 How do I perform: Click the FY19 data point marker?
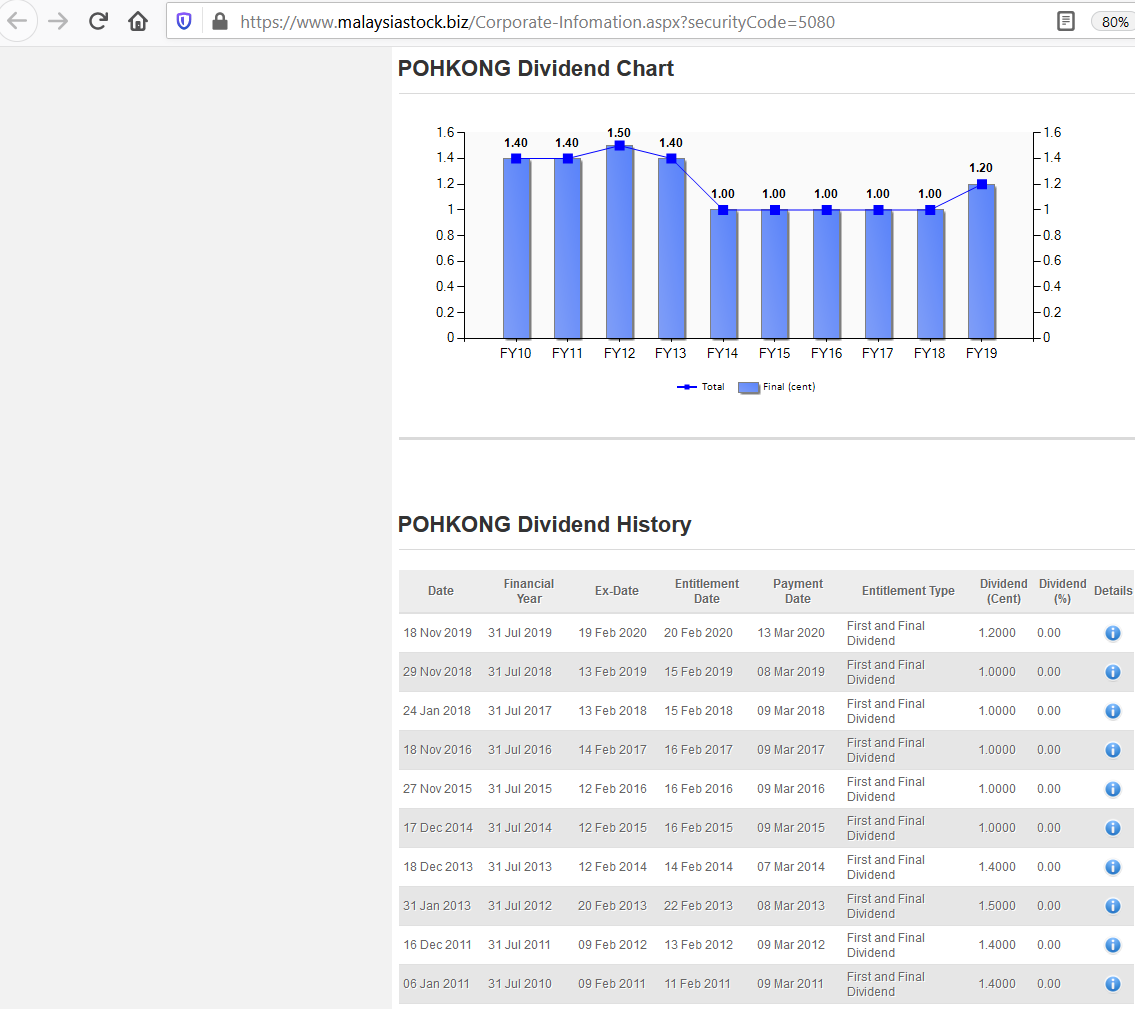coord(982,184)
